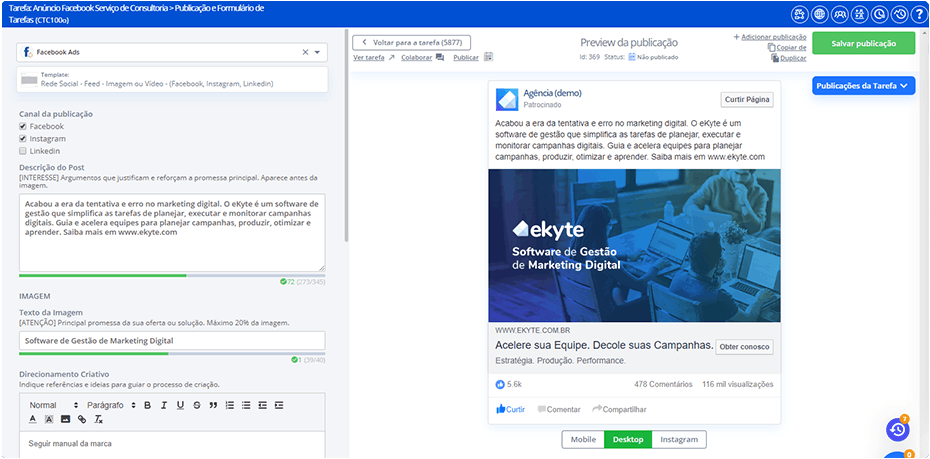Click the globe icon in the header
This screenshot has height=459, width=930.
[819, 15]
